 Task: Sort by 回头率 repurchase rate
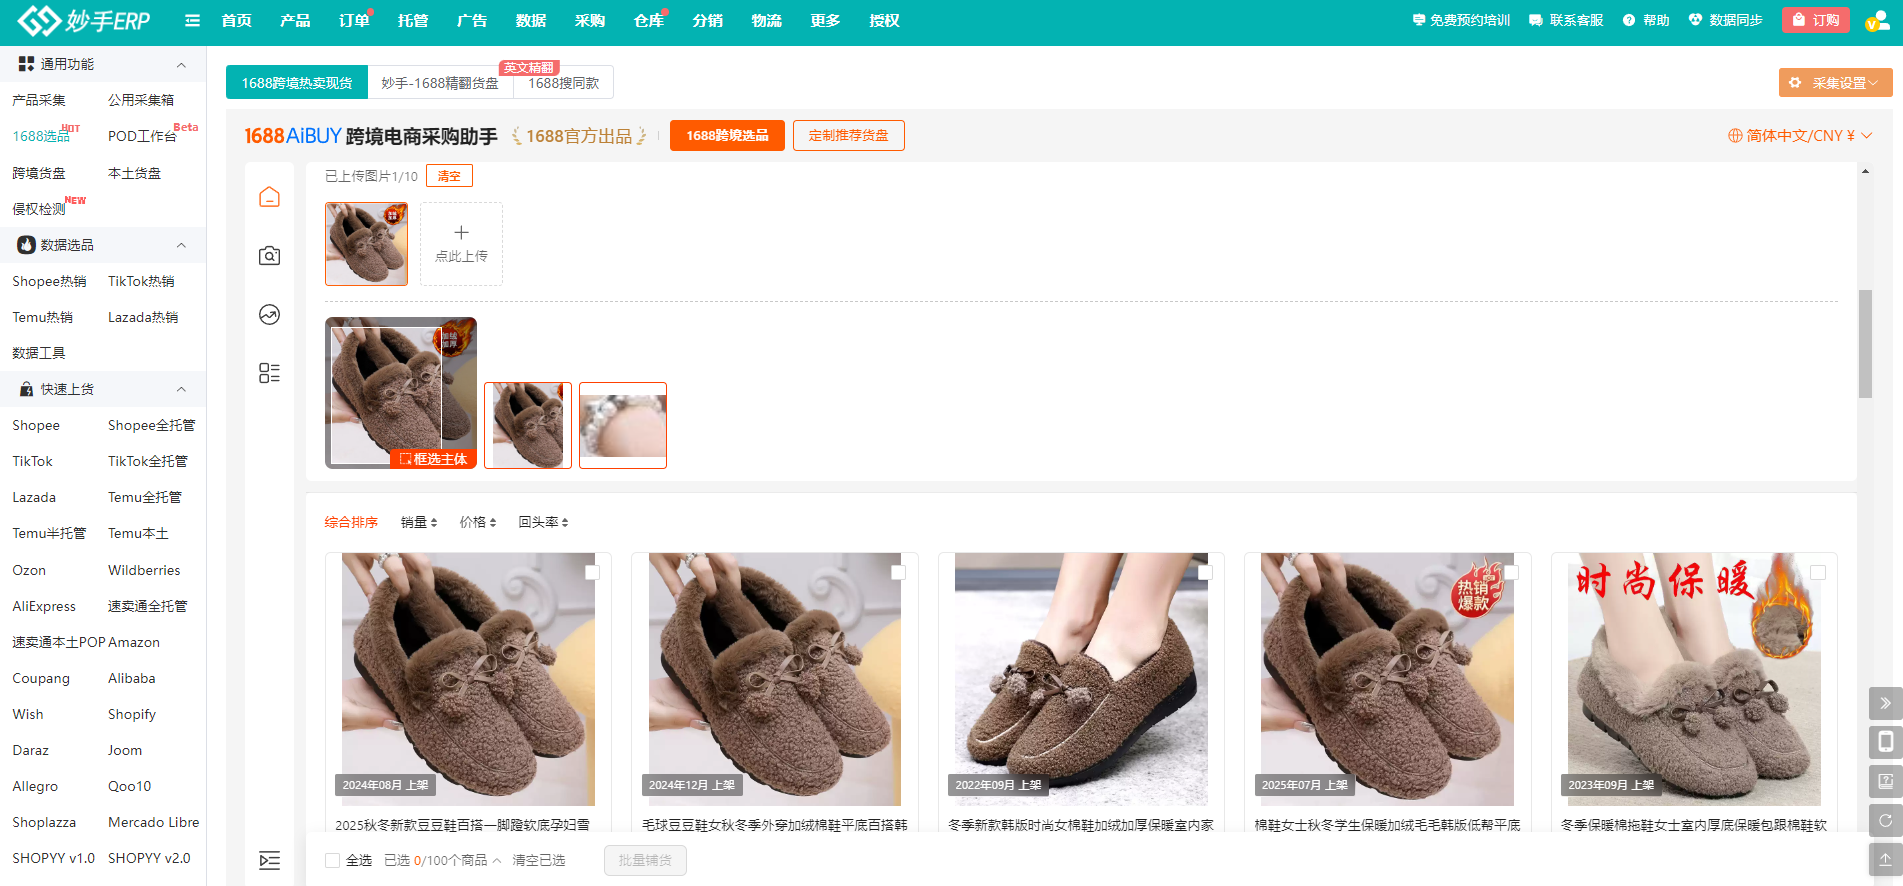pyautogui.click(x=544, y=522)
